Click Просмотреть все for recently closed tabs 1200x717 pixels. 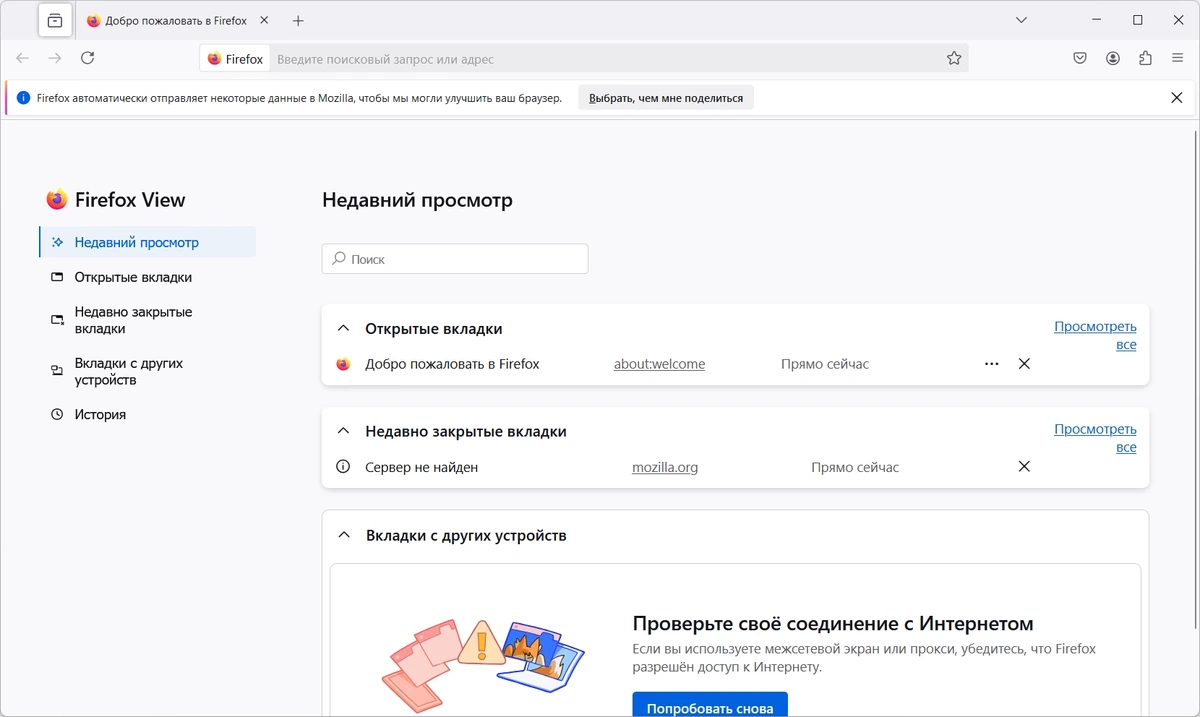[1095, 439]
